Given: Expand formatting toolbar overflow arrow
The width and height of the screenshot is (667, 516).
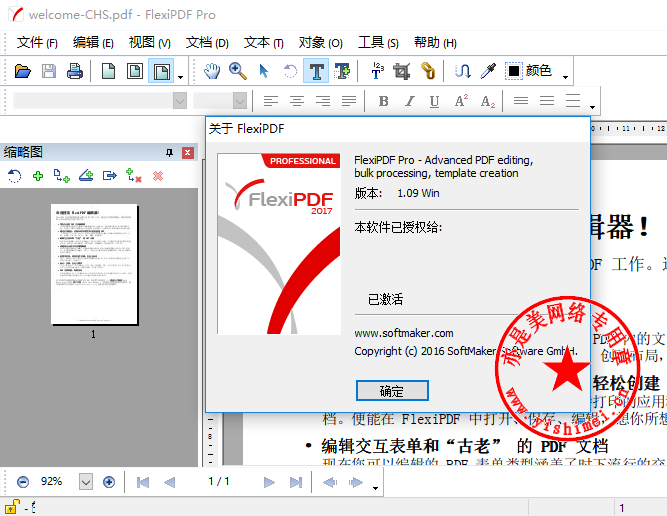Looking at the screenshot, I should click(593, 107).
